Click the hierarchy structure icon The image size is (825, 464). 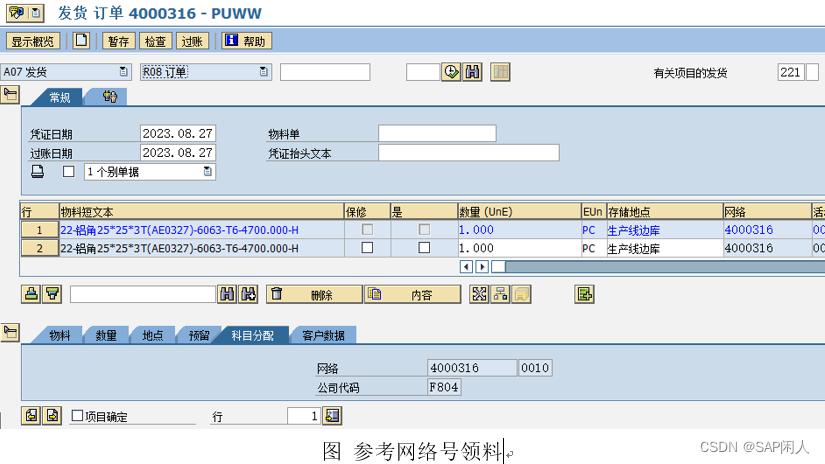pyautogui.click(x=500, y=294)
